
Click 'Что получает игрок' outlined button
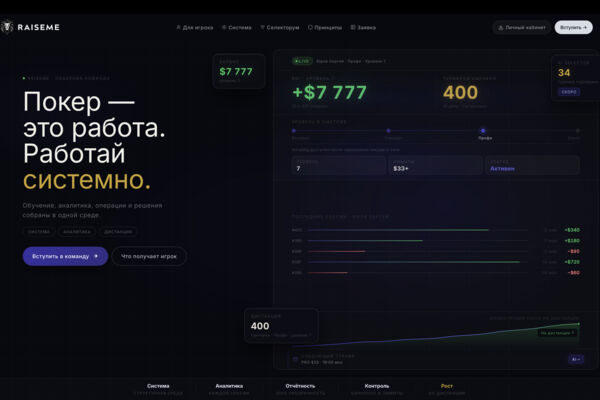point(149,256)
